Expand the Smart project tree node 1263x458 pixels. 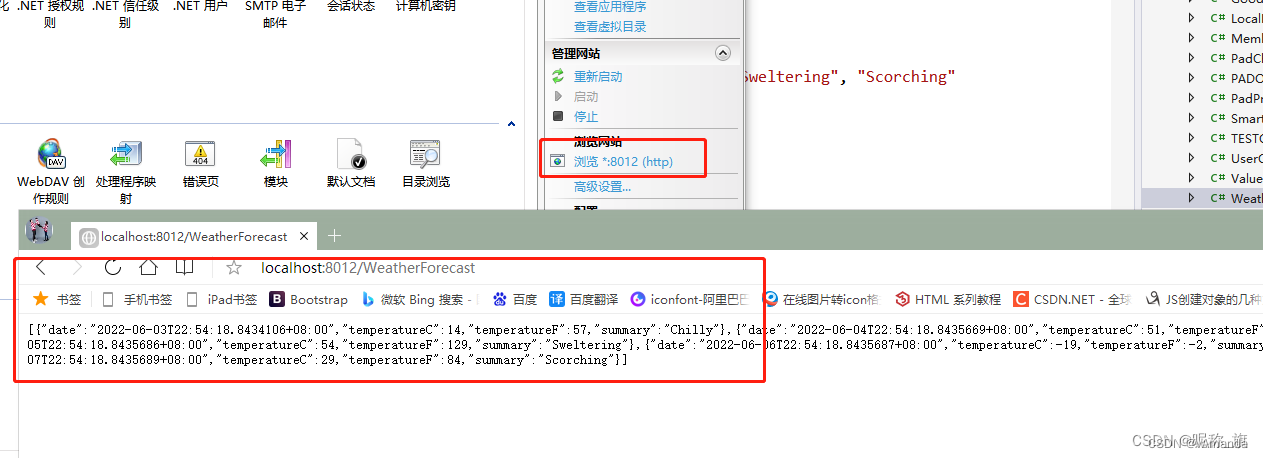[x=1191, y=118]
